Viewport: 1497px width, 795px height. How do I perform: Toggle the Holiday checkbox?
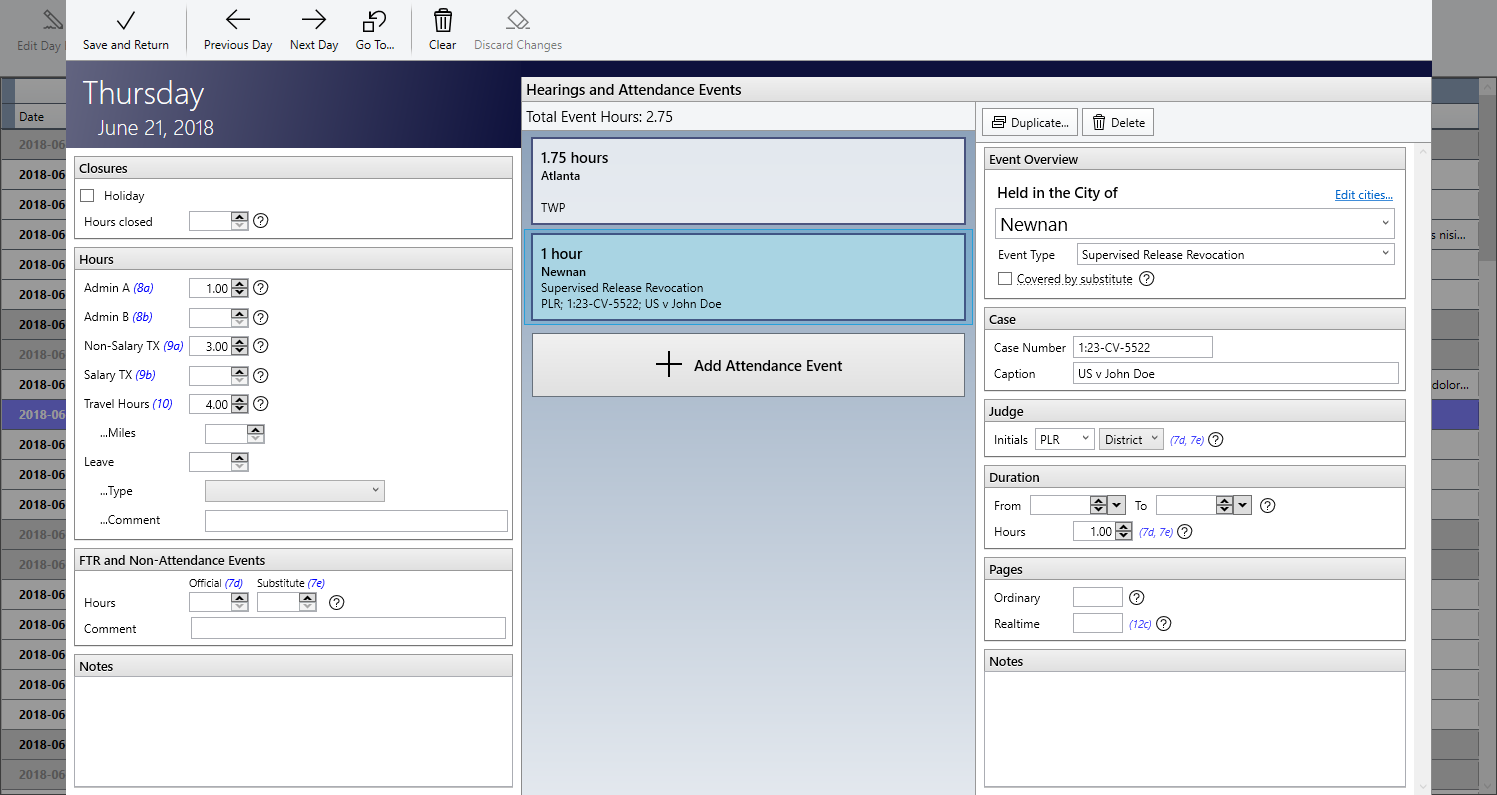[x=87, y=196]
